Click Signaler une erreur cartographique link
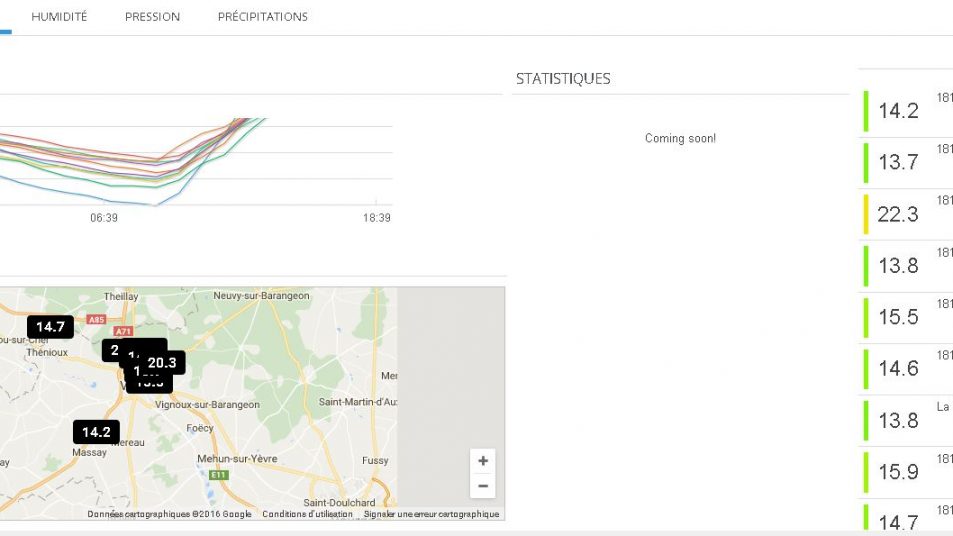The height and width of the screenshot is (536, 953). click(431, 514)
